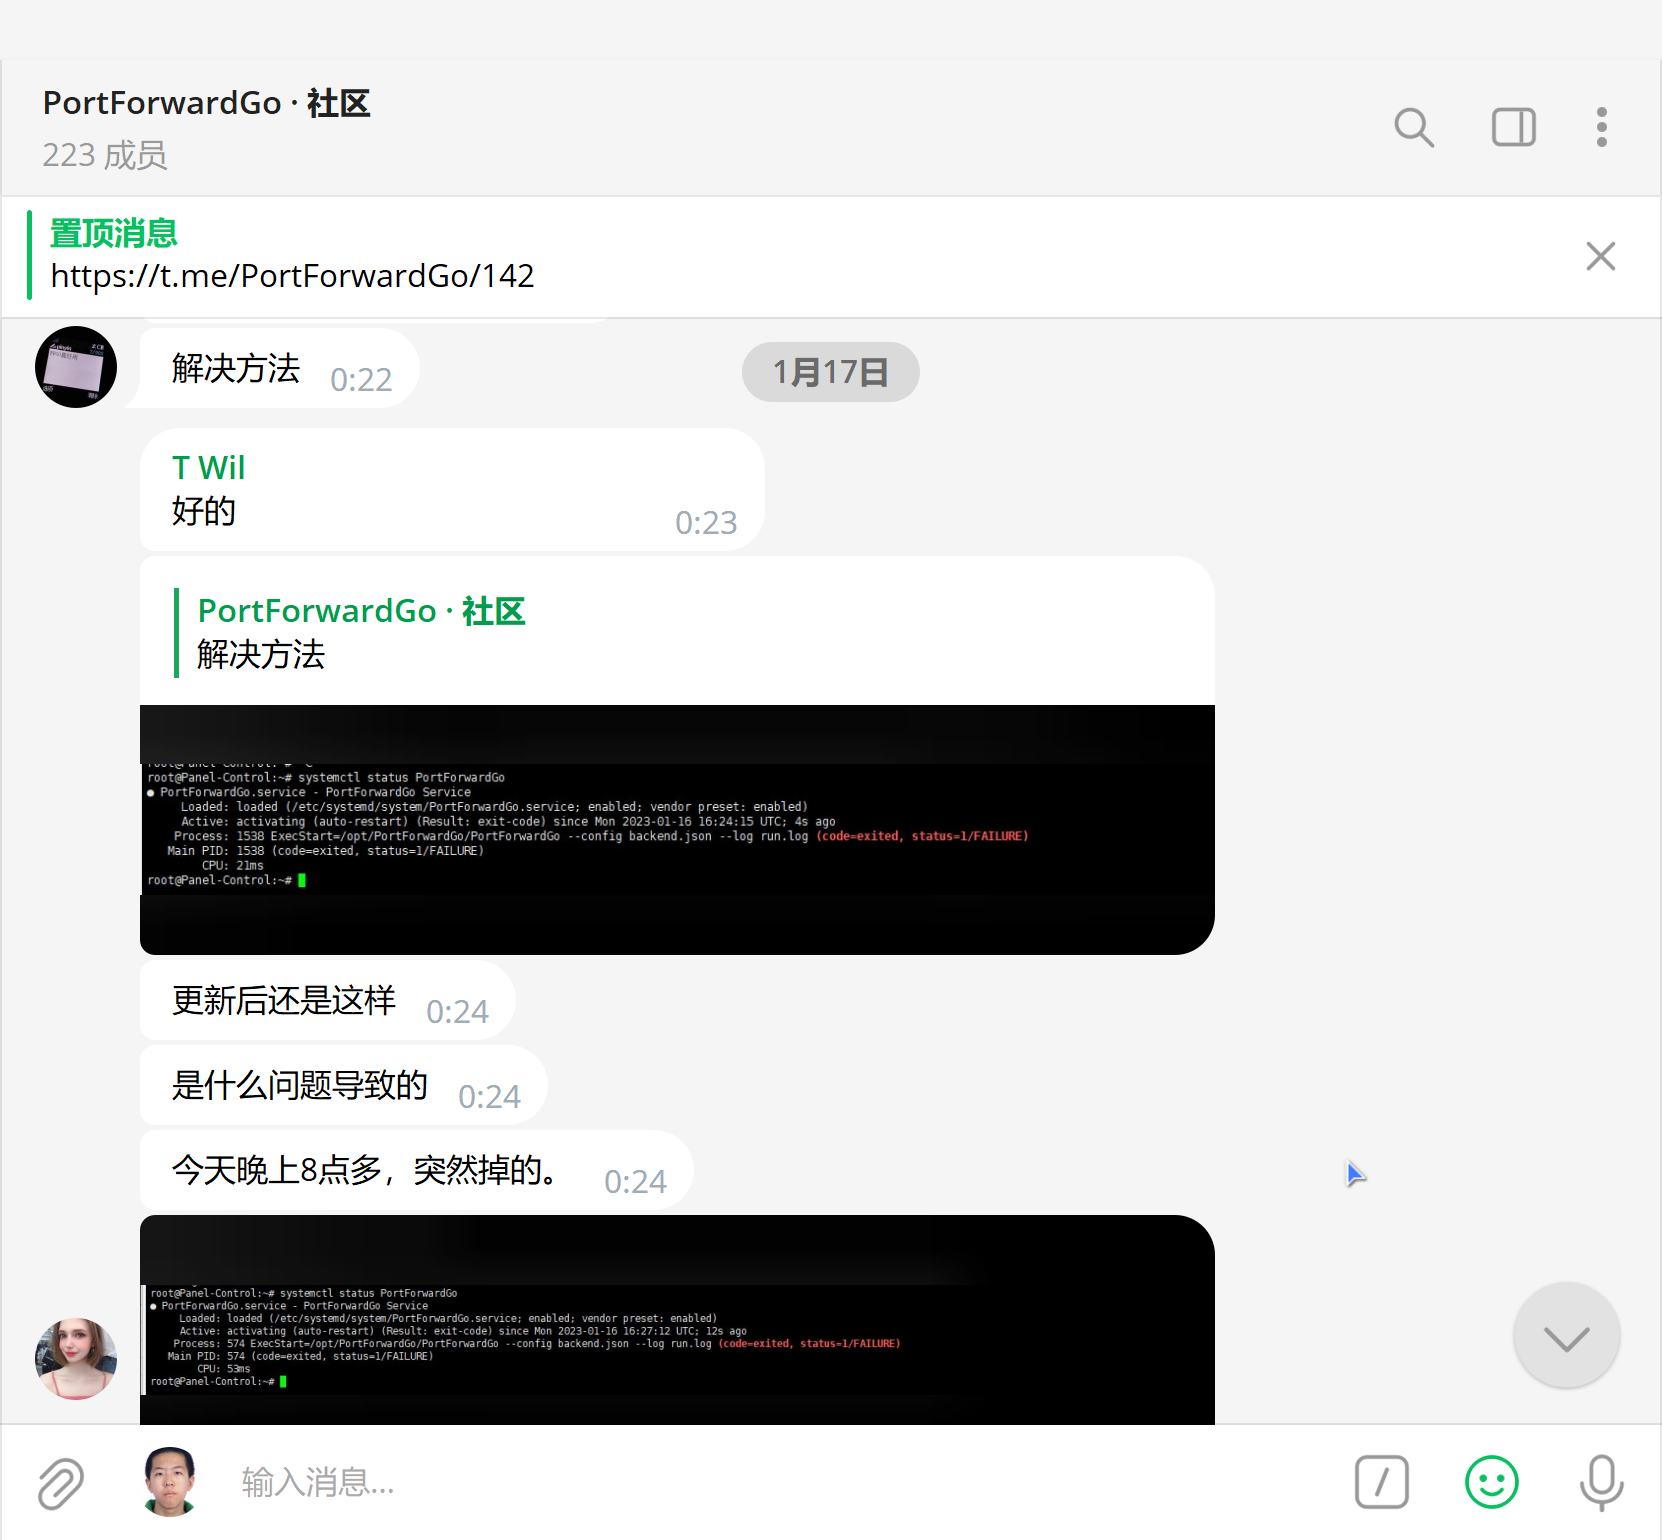
Task: Open the first terminal screenshot image
Action: tap(677, 830)
